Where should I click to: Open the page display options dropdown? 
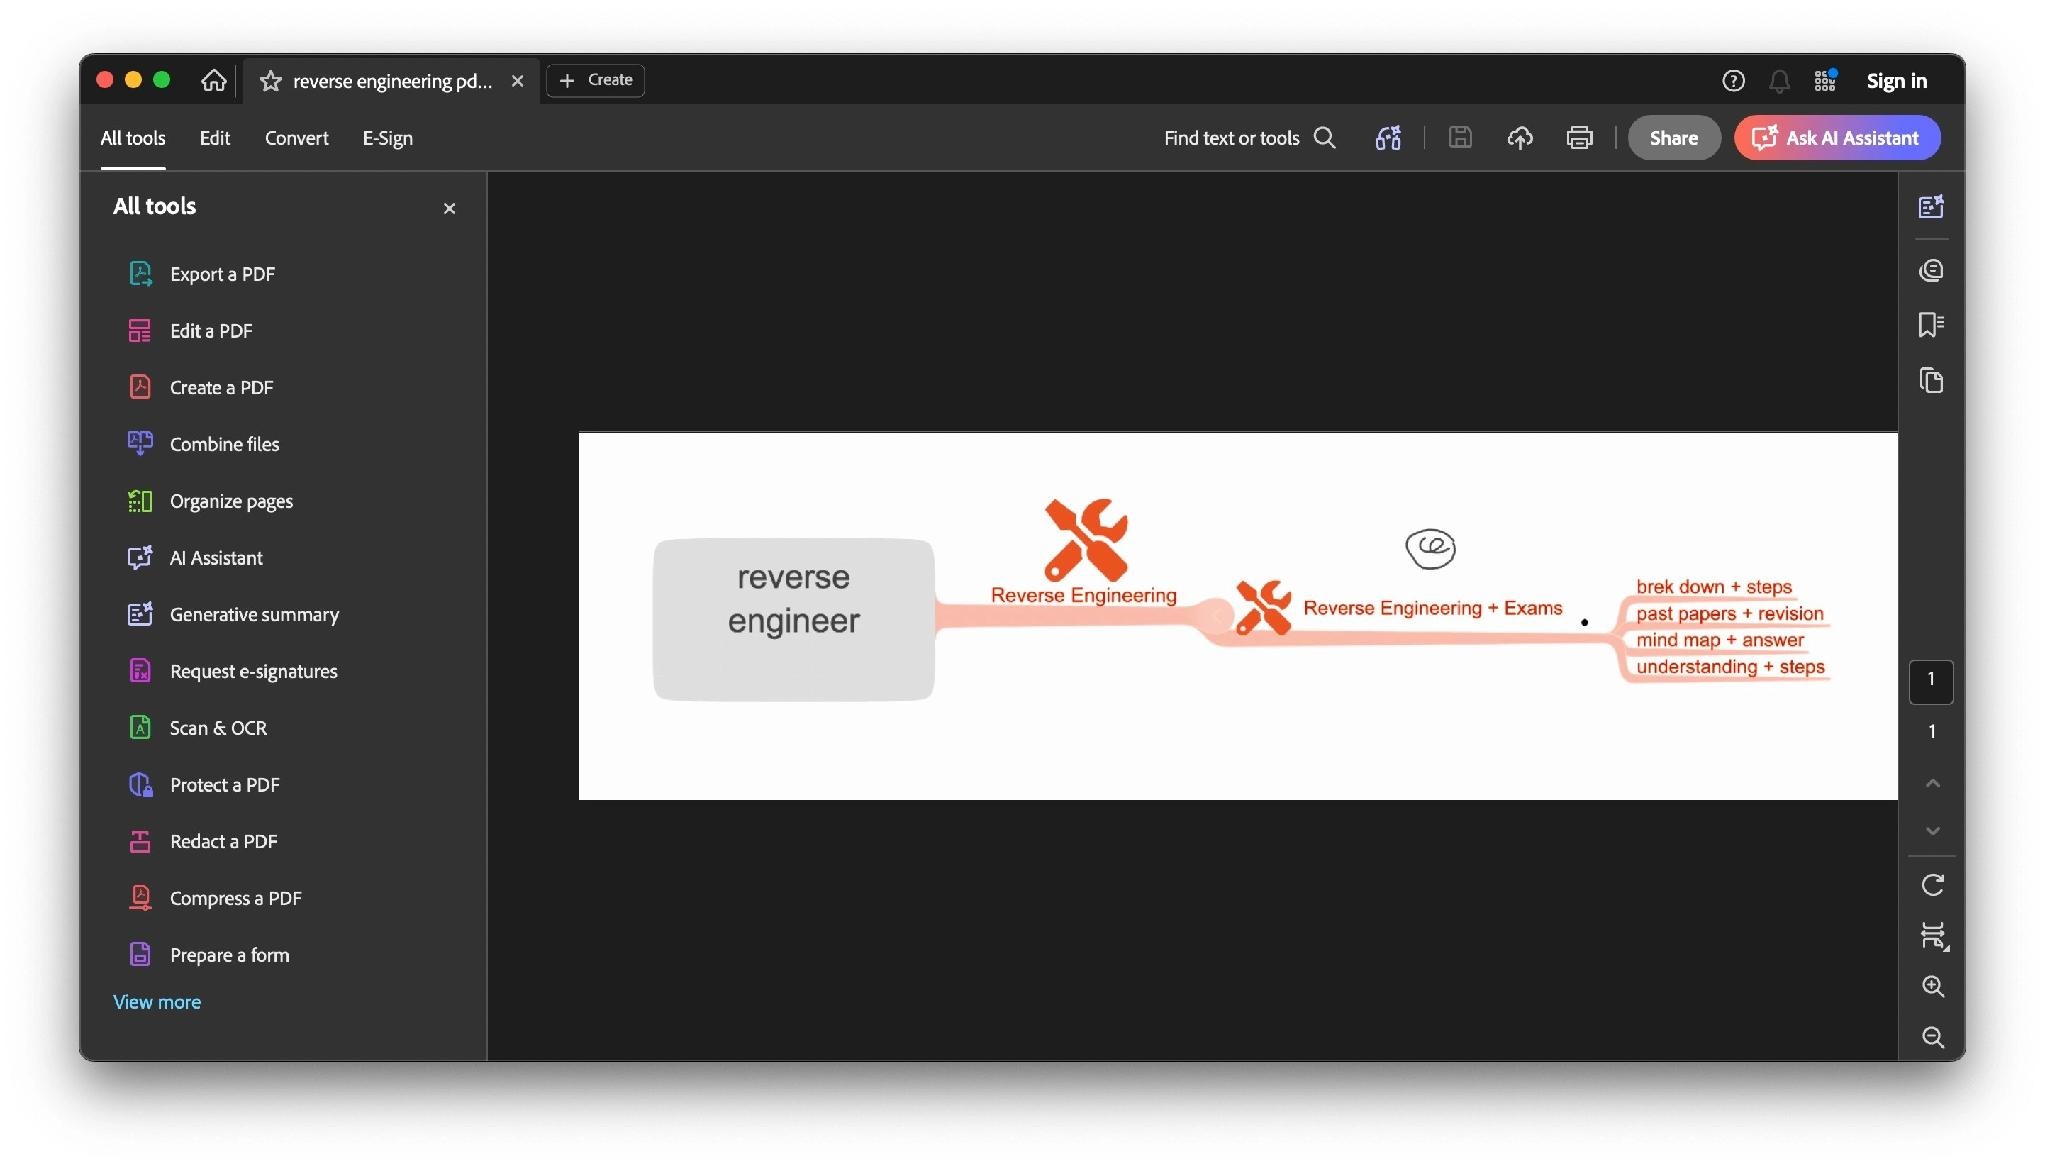pyautogui.click(x=1932, y=936)
